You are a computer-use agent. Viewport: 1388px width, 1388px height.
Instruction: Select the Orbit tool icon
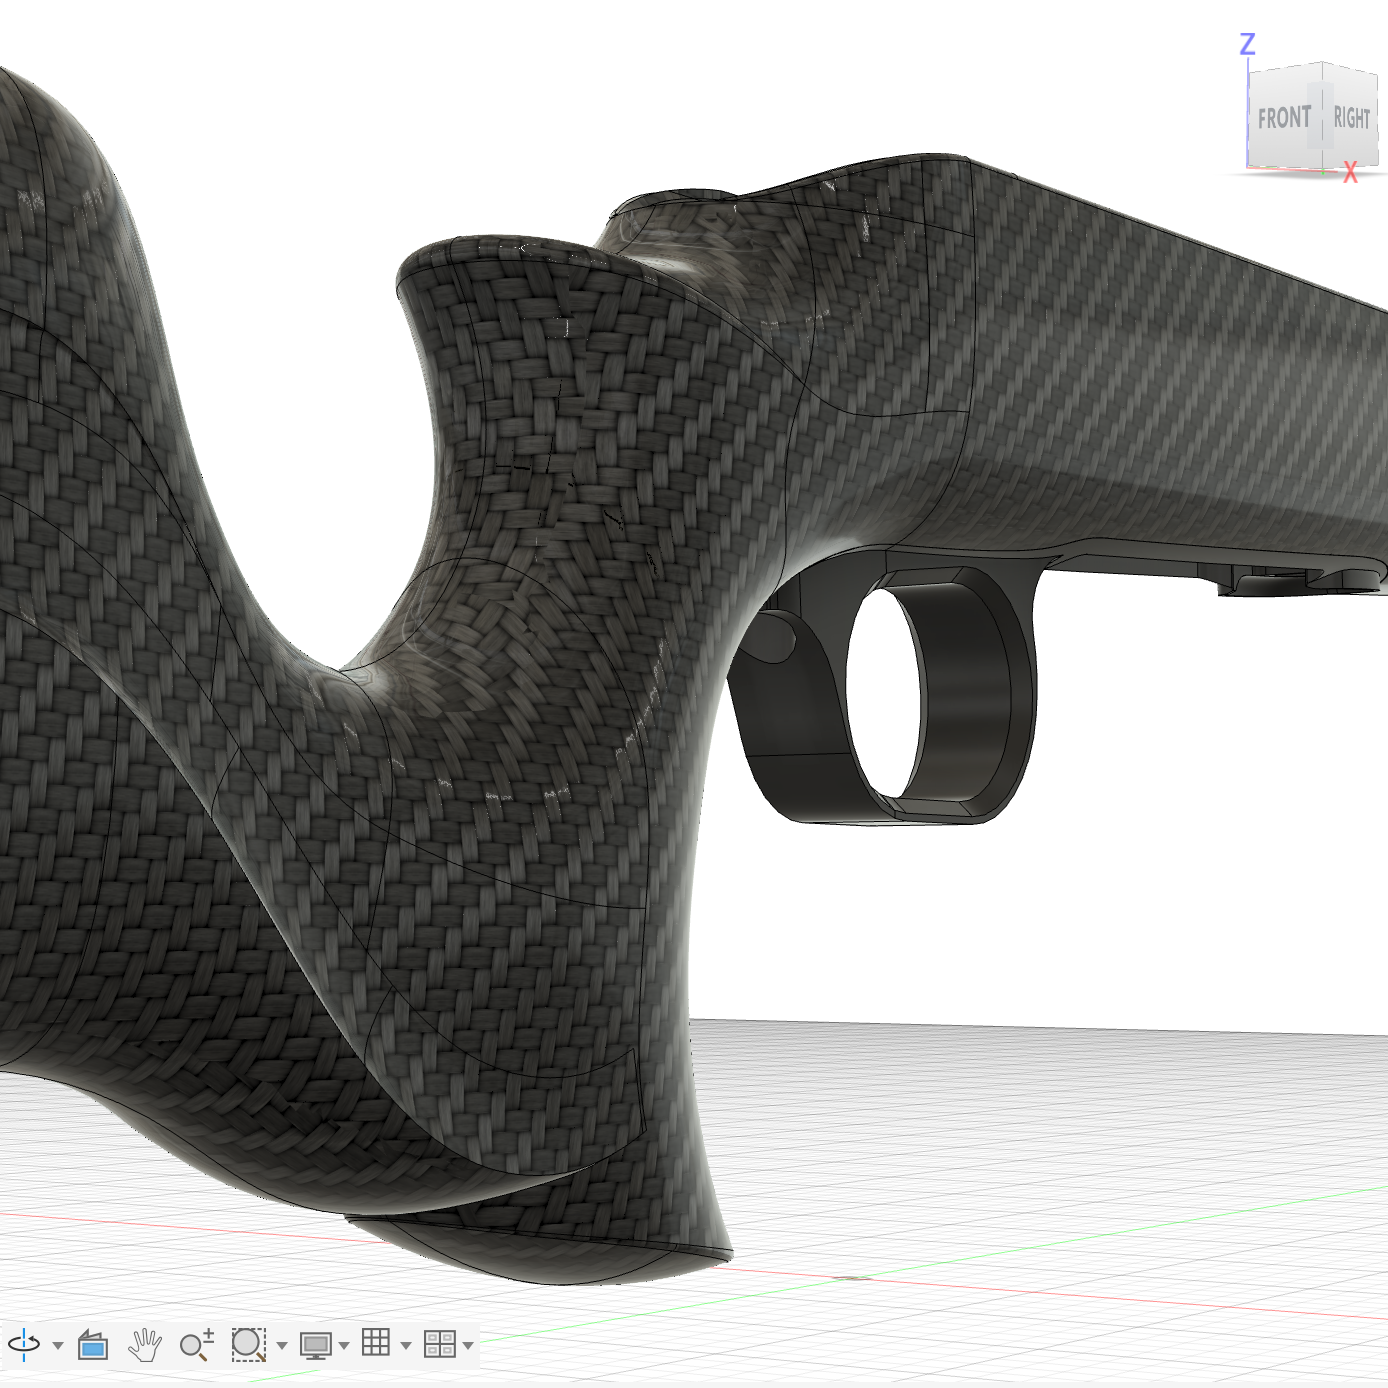(x=24, y=1344)
